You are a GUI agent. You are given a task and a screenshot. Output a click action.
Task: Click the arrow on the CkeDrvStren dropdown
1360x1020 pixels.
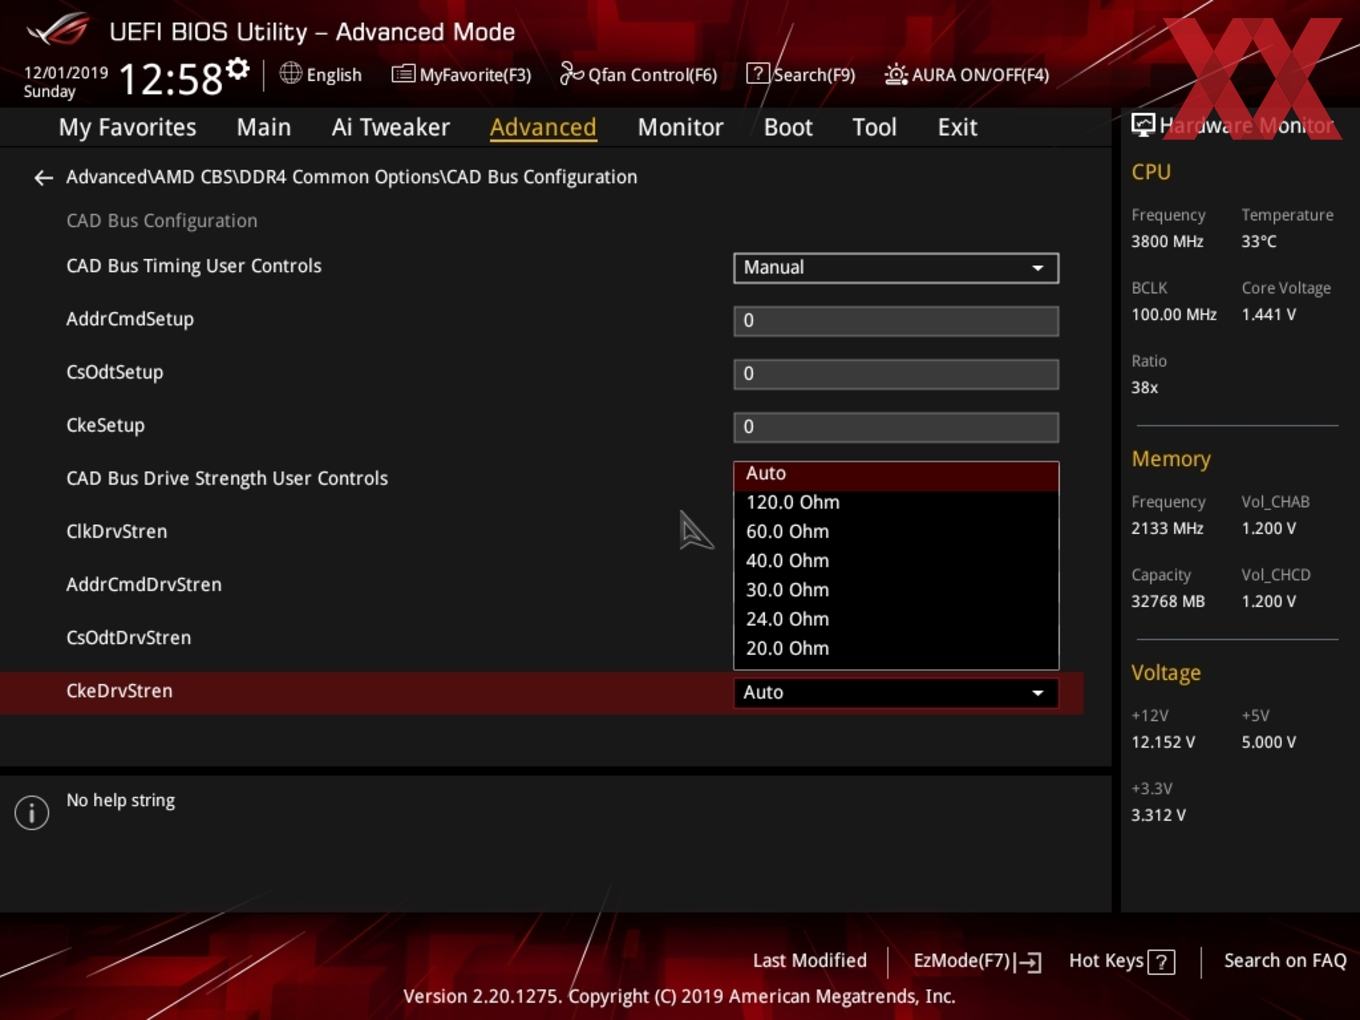point(1038,692)
